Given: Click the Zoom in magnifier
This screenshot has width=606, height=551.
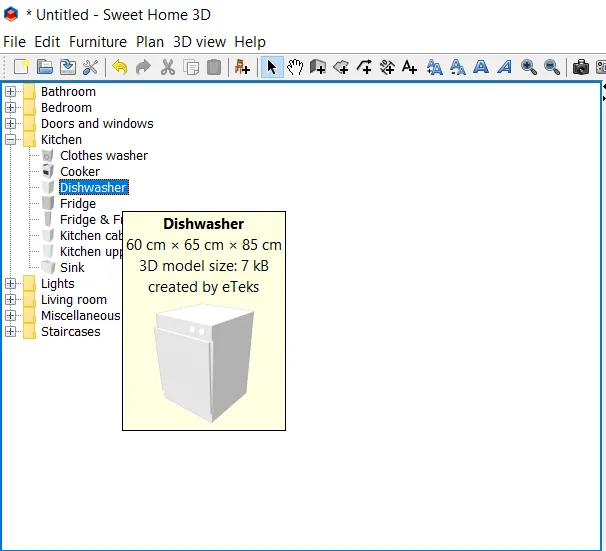Looking at the screenshot, I should tap(528, 67).
